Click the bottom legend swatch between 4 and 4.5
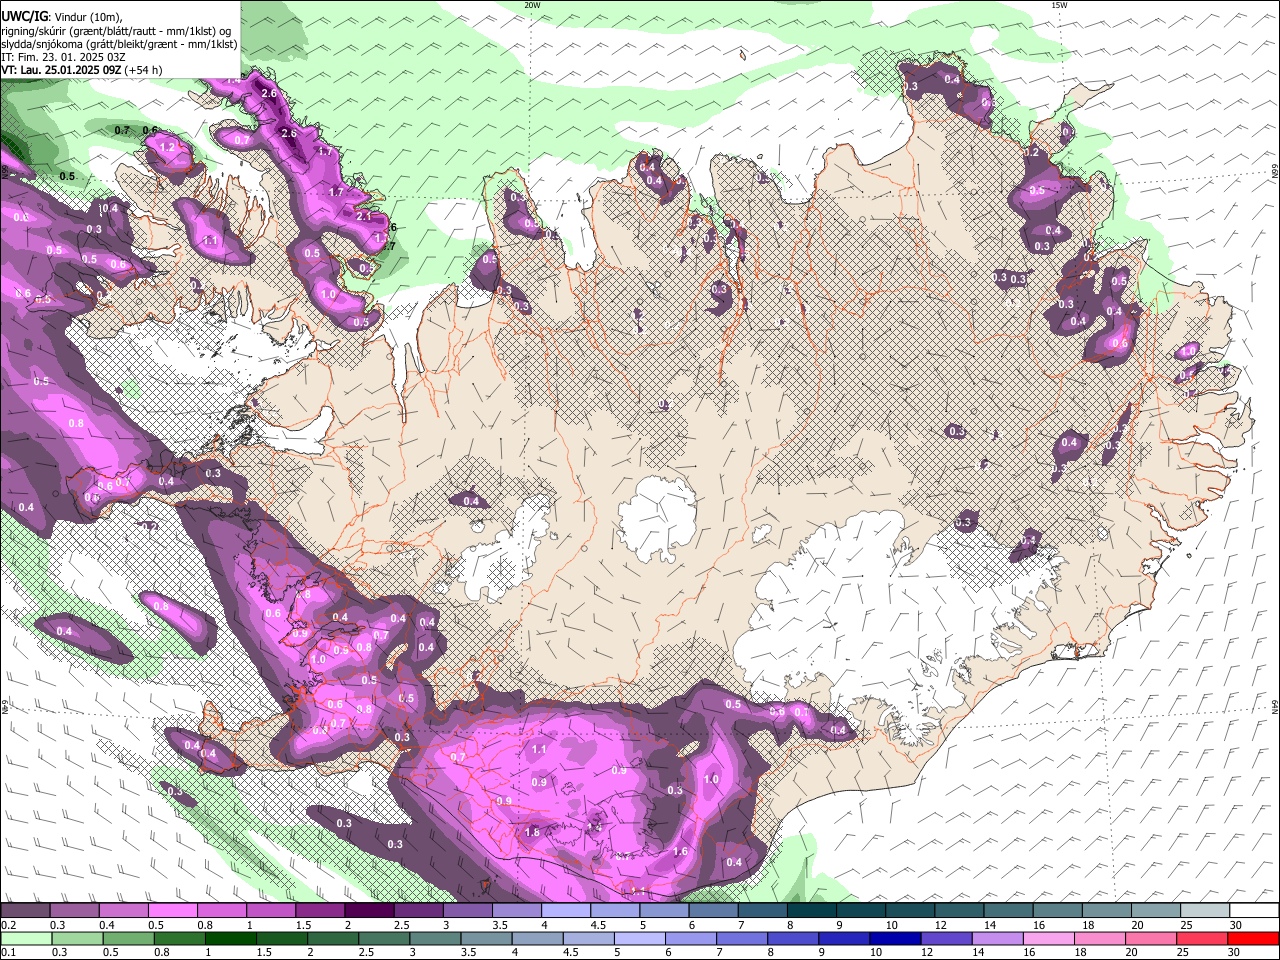This screenshot has height=960, width=1280. point(537,939)
